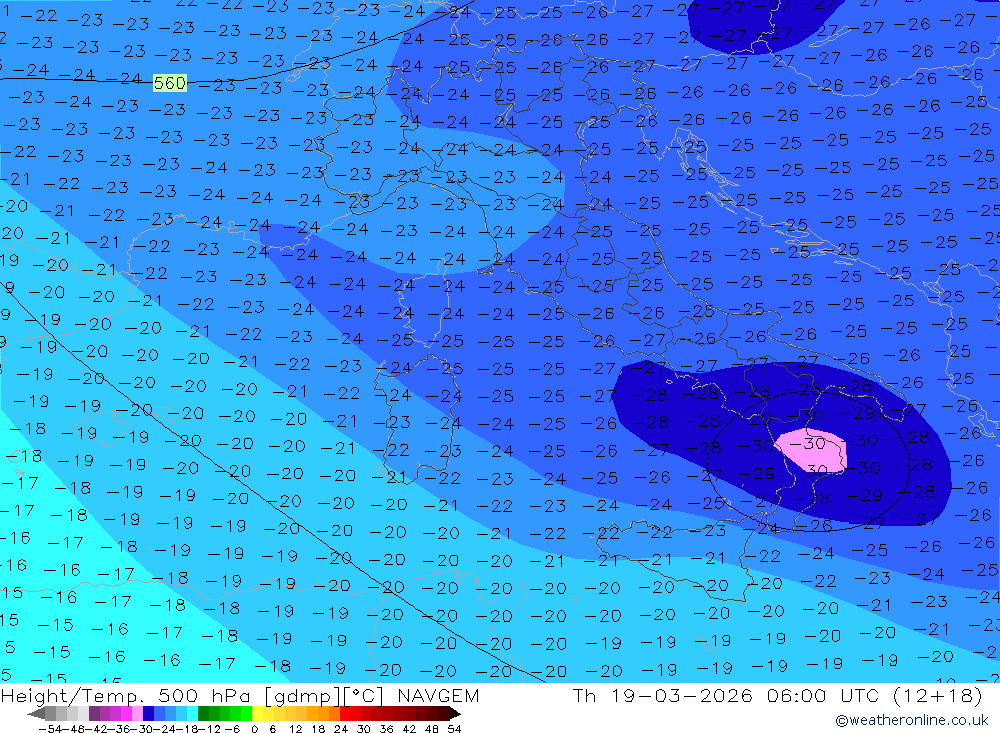The width and height of the screenshot is (1000, 733).
Task: Click the legend's left gray arrow end
Action: coord(36,713)
